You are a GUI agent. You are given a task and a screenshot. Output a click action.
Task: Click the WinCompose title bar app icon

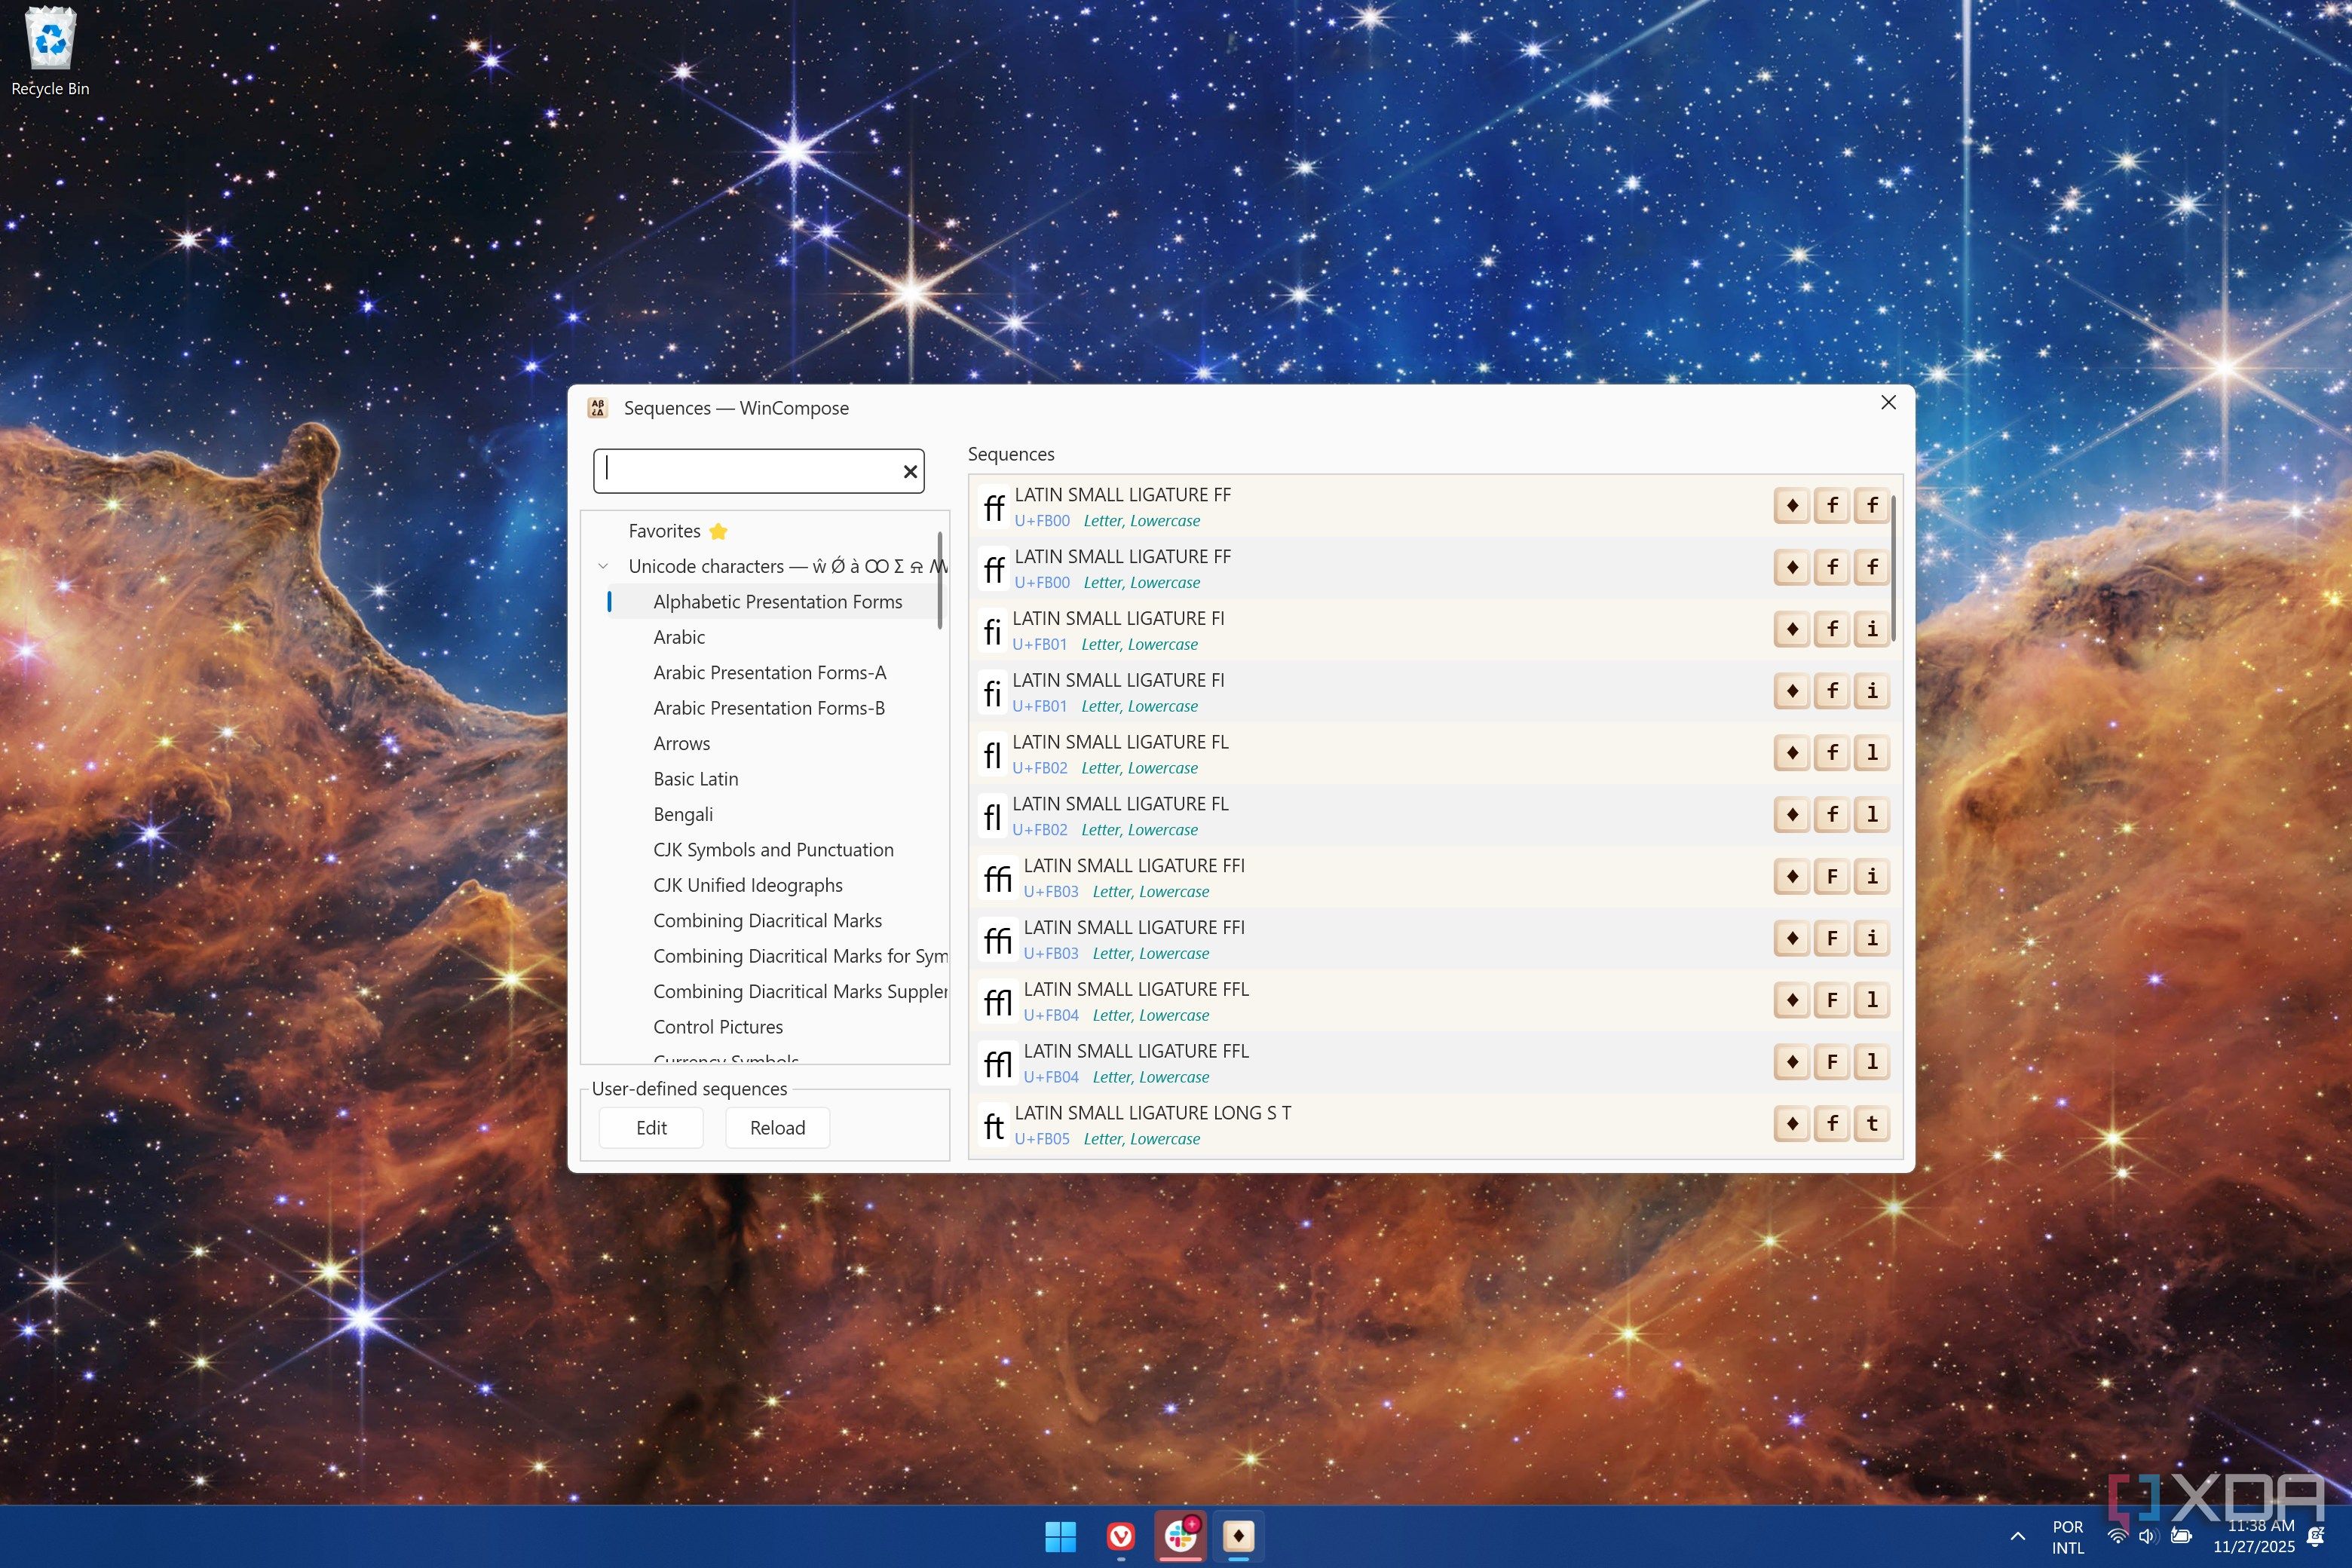[x=597, y=407]
